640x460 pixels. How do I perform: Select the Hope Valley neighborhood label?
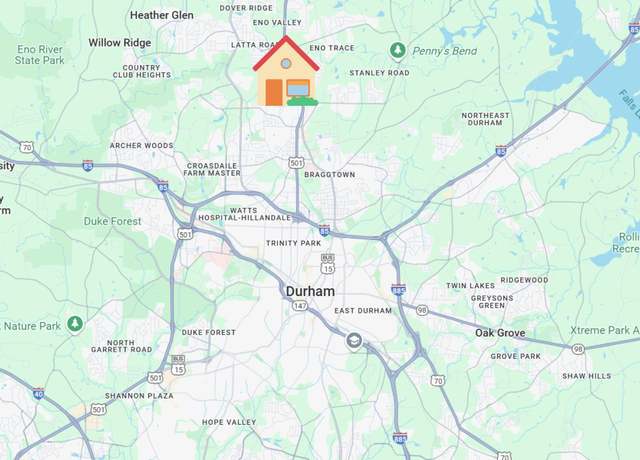coord(229,422)
